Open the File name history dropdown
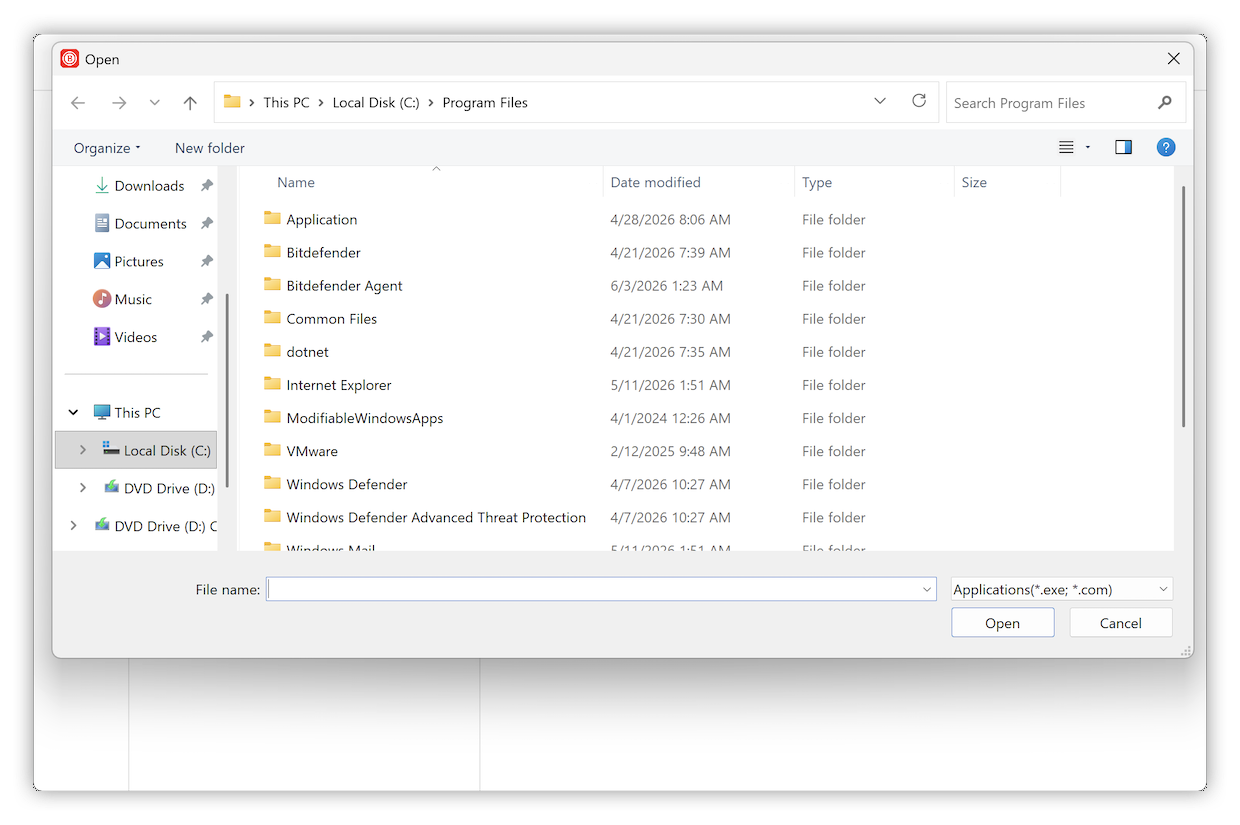The image size is (1240, 825). click(927, 590)
